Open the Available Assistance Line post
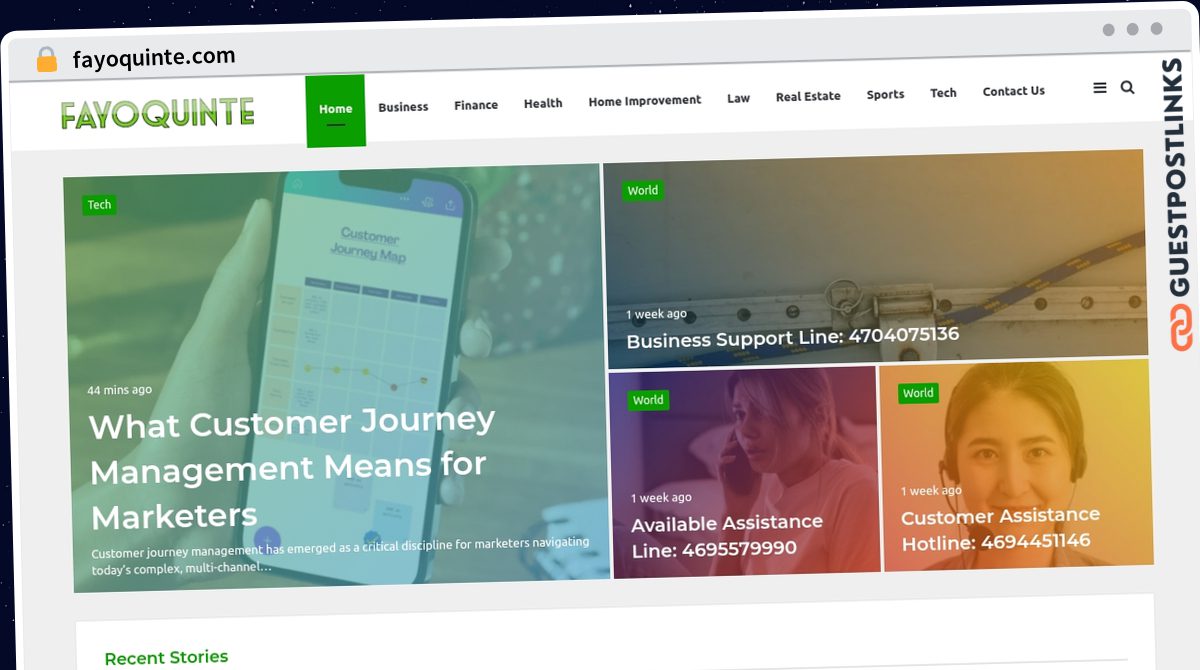Image resolution: width=1200 pixels, height=670 pixels. point(727,536)
